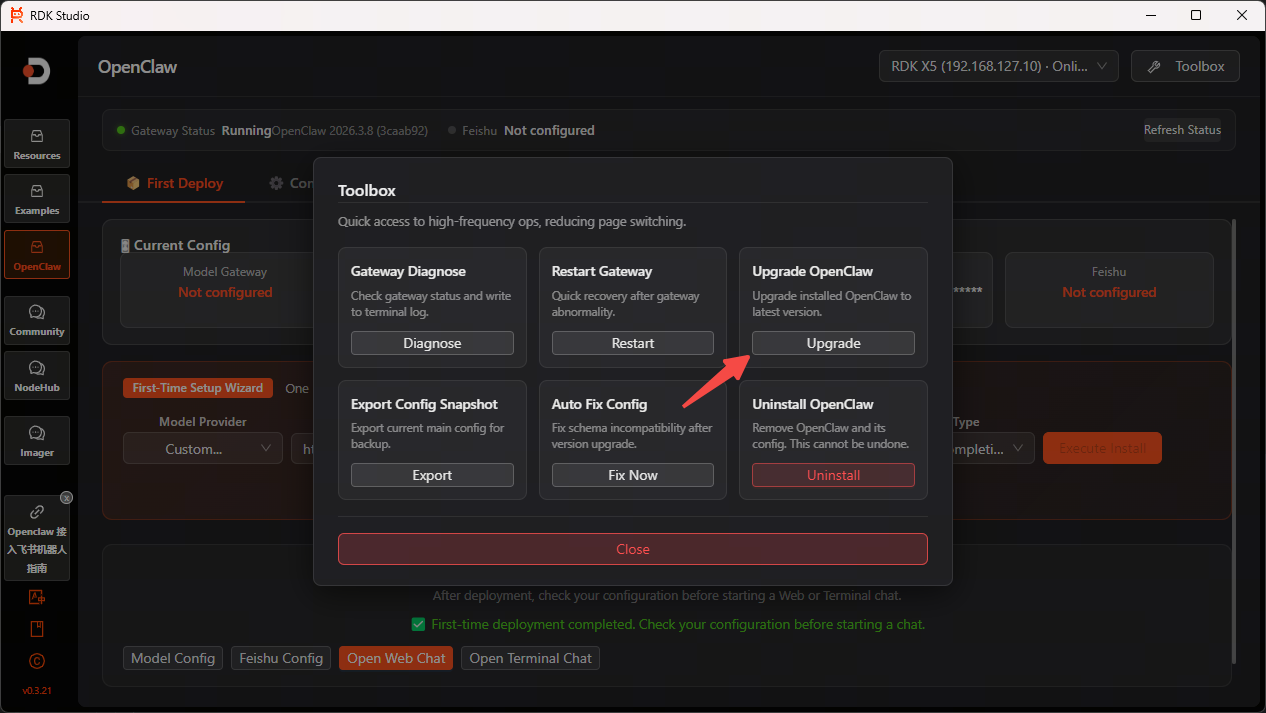
Task: Click Export to export config snapshot
Action: pyautogui.click(x=432, y=475)
